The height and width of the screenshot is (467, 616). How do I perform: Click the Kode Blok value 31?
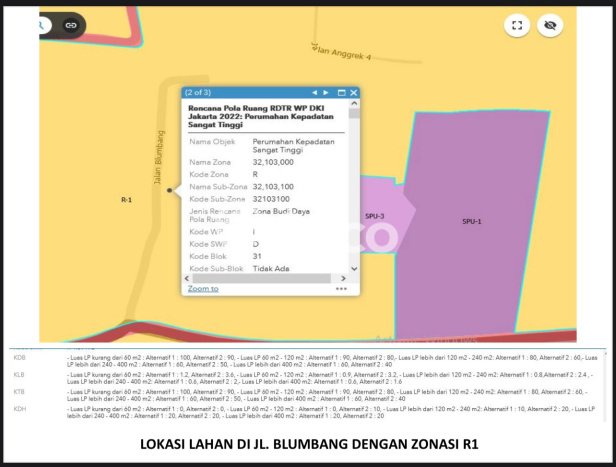click(257, 256)
